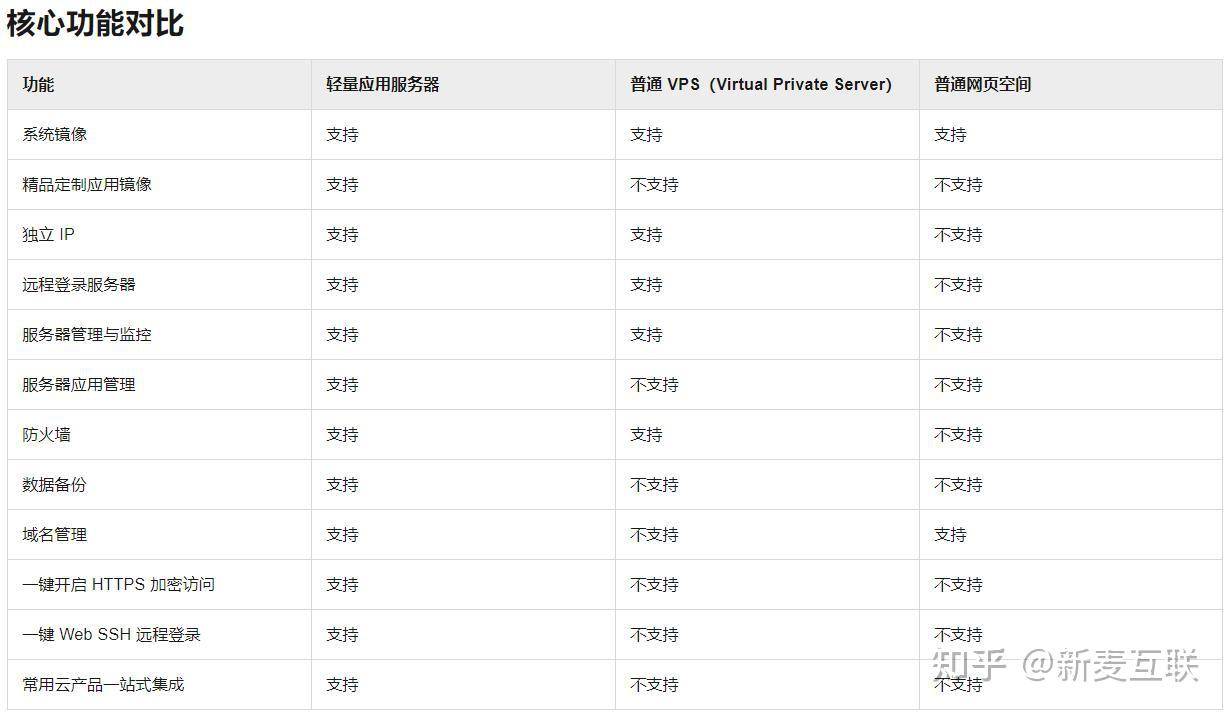This screenshot has height=715, width=1230.
Task: Click the 普通 VPS (Virtual Private Server) header
Action: click(x=760, y=85)
